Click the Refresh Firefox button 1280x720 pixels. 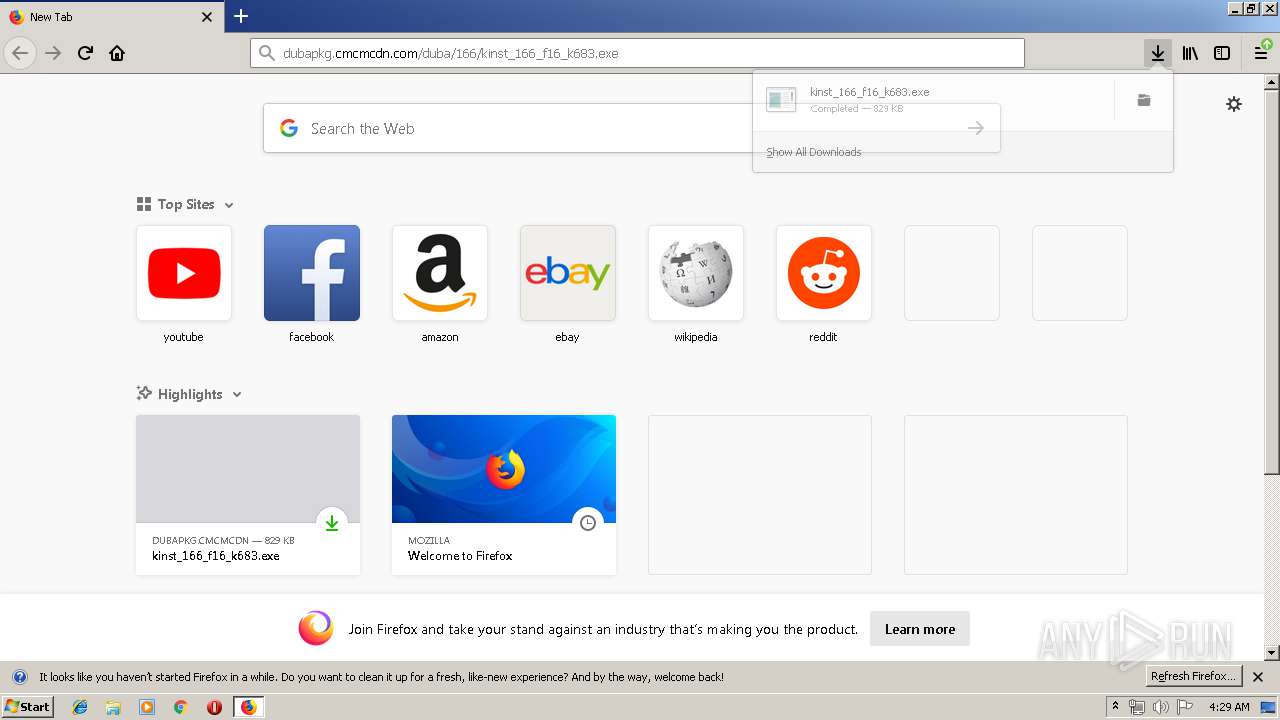[x=1194, y=676]
